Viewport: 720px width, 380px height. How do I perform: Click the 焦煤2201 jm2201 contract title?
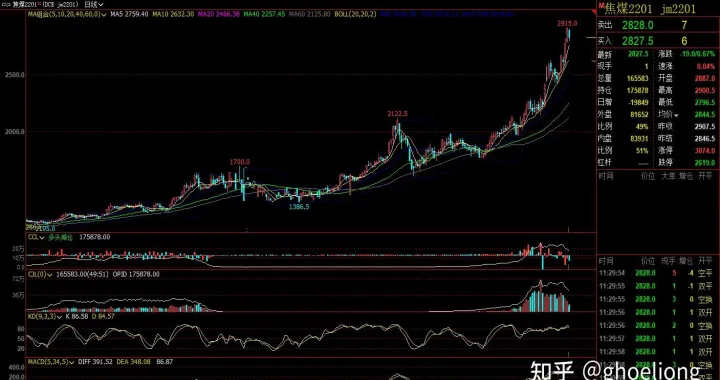click(x=650, y=8)
